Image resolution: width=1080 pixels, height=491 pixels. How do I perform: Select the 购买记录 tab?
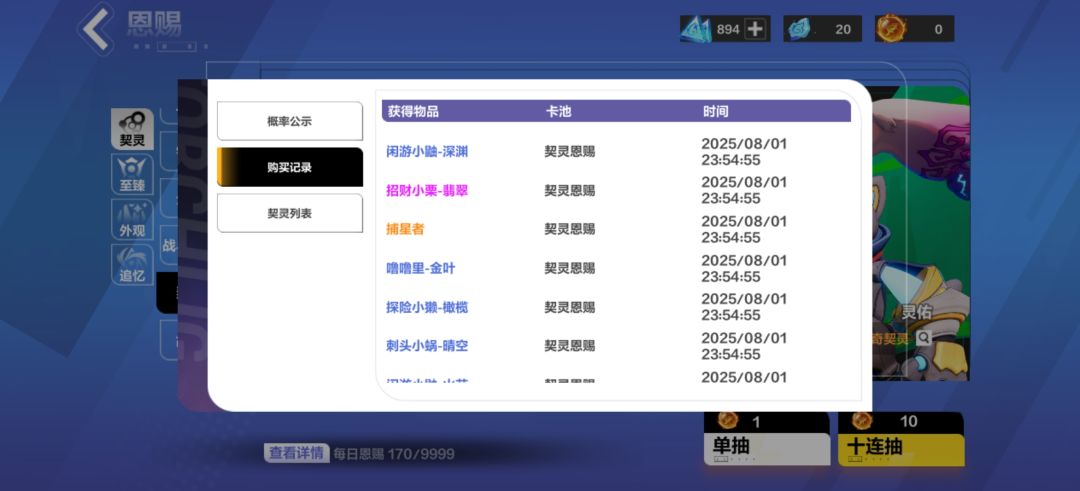[x=290, y=167]
